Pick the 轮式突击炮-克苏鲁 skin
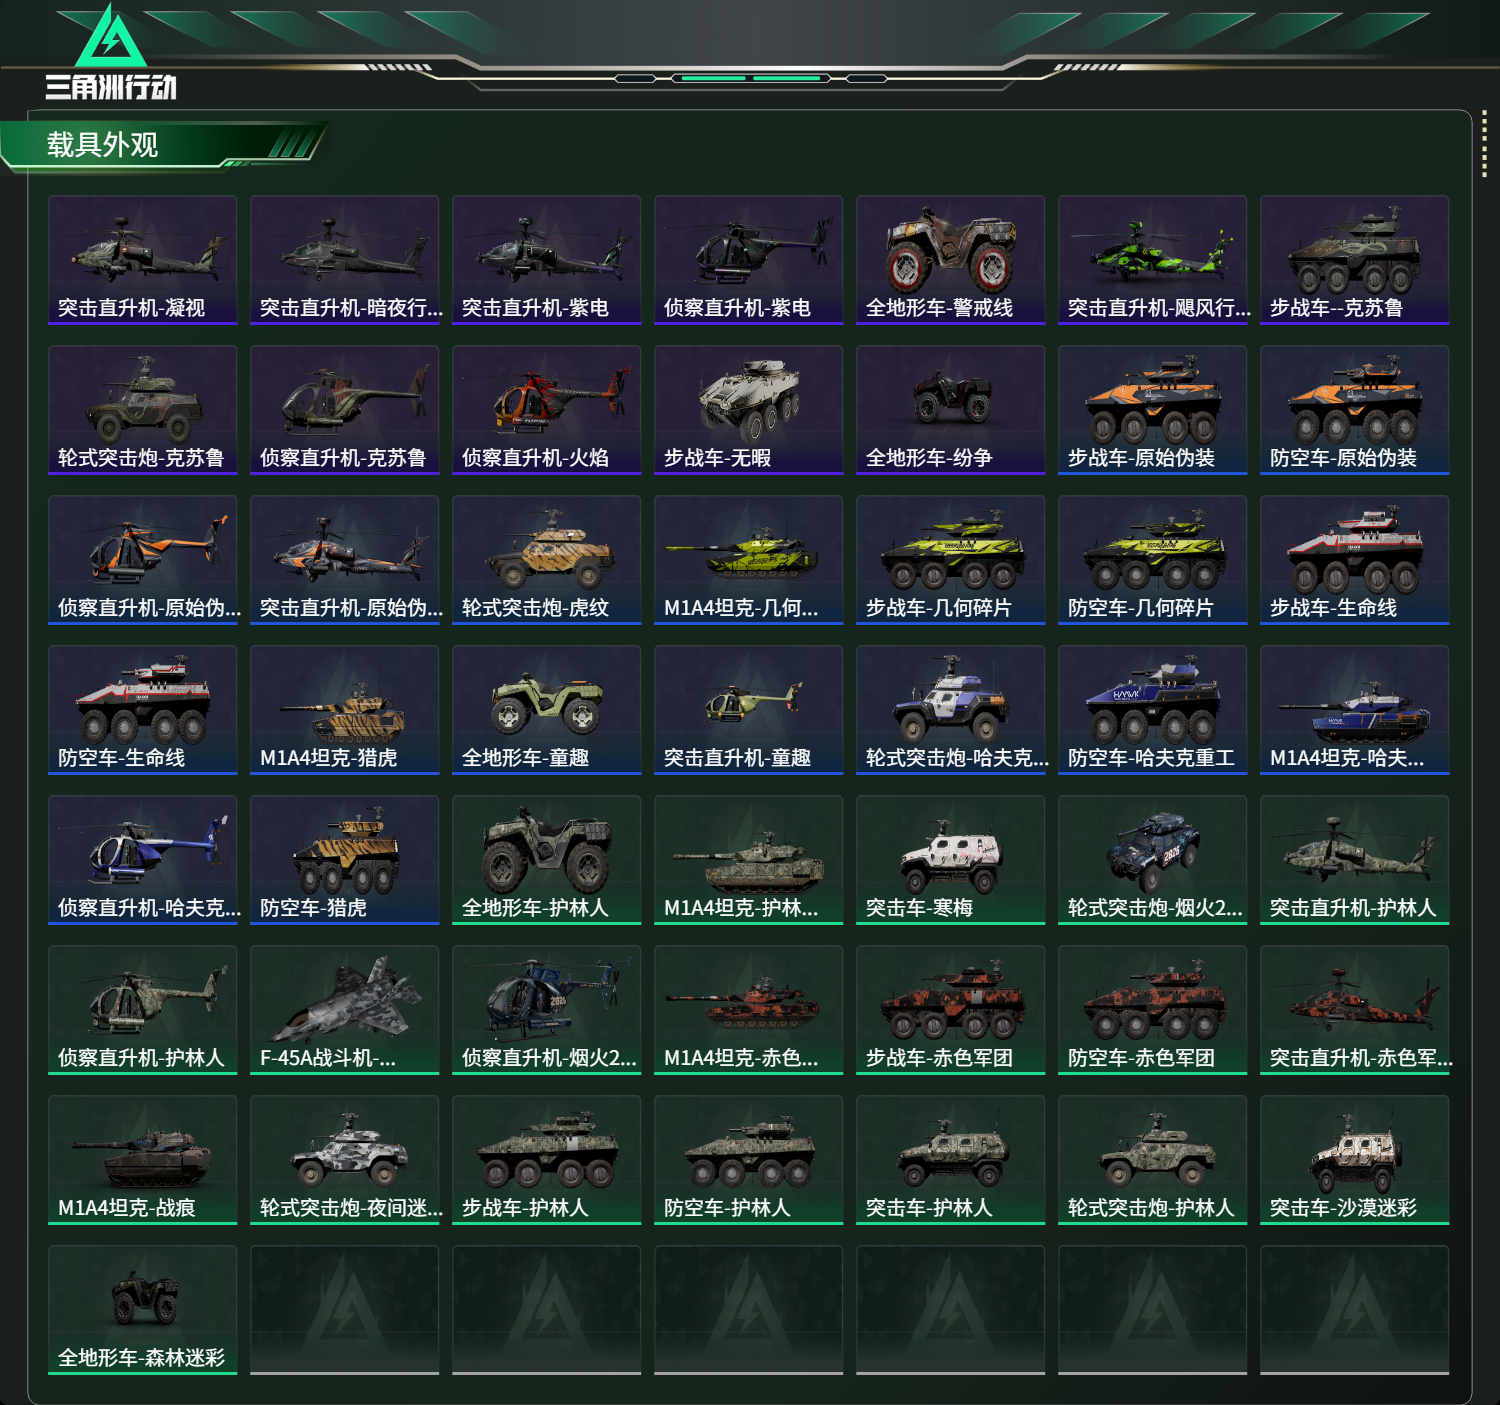 pyautogui.click(x=143, y=410)
